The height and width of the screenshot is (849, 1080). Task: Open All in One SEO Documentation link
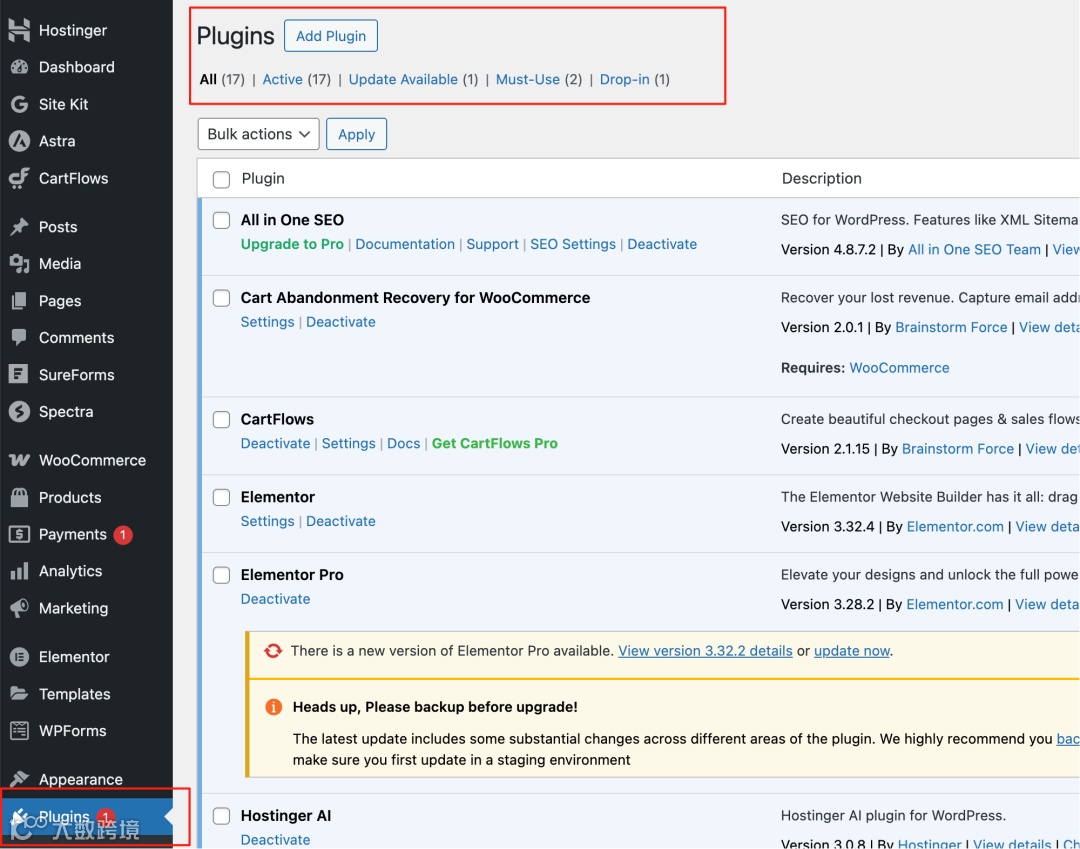[x=405, y=244]
